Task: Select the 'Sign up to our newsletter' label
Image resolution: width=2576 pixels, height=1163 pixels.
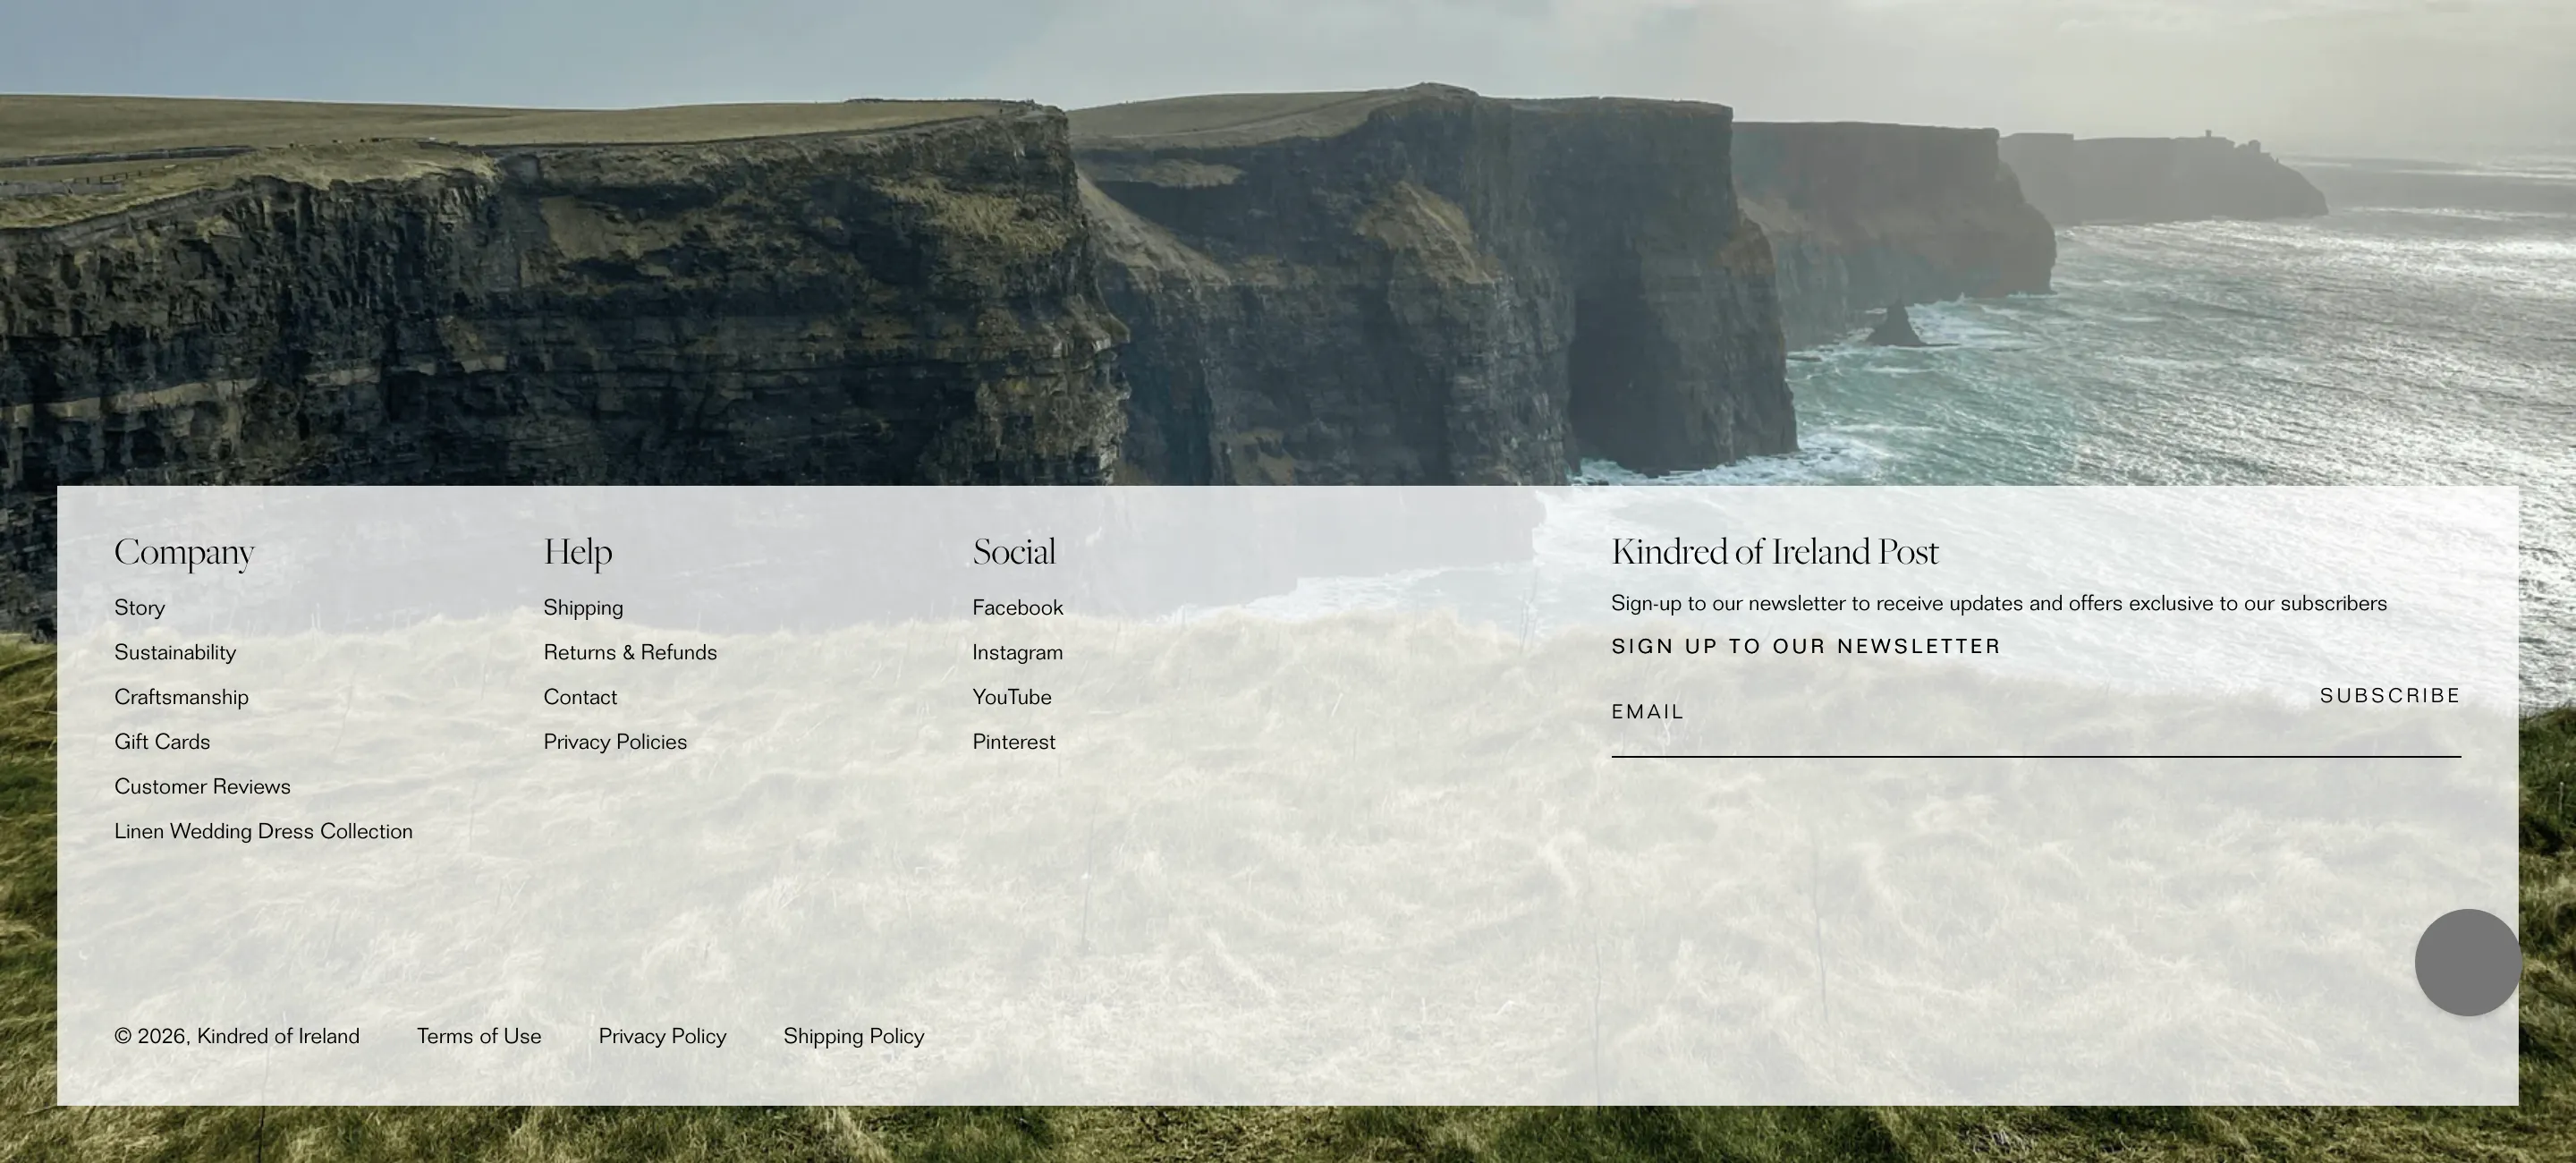Action: 1806,647
